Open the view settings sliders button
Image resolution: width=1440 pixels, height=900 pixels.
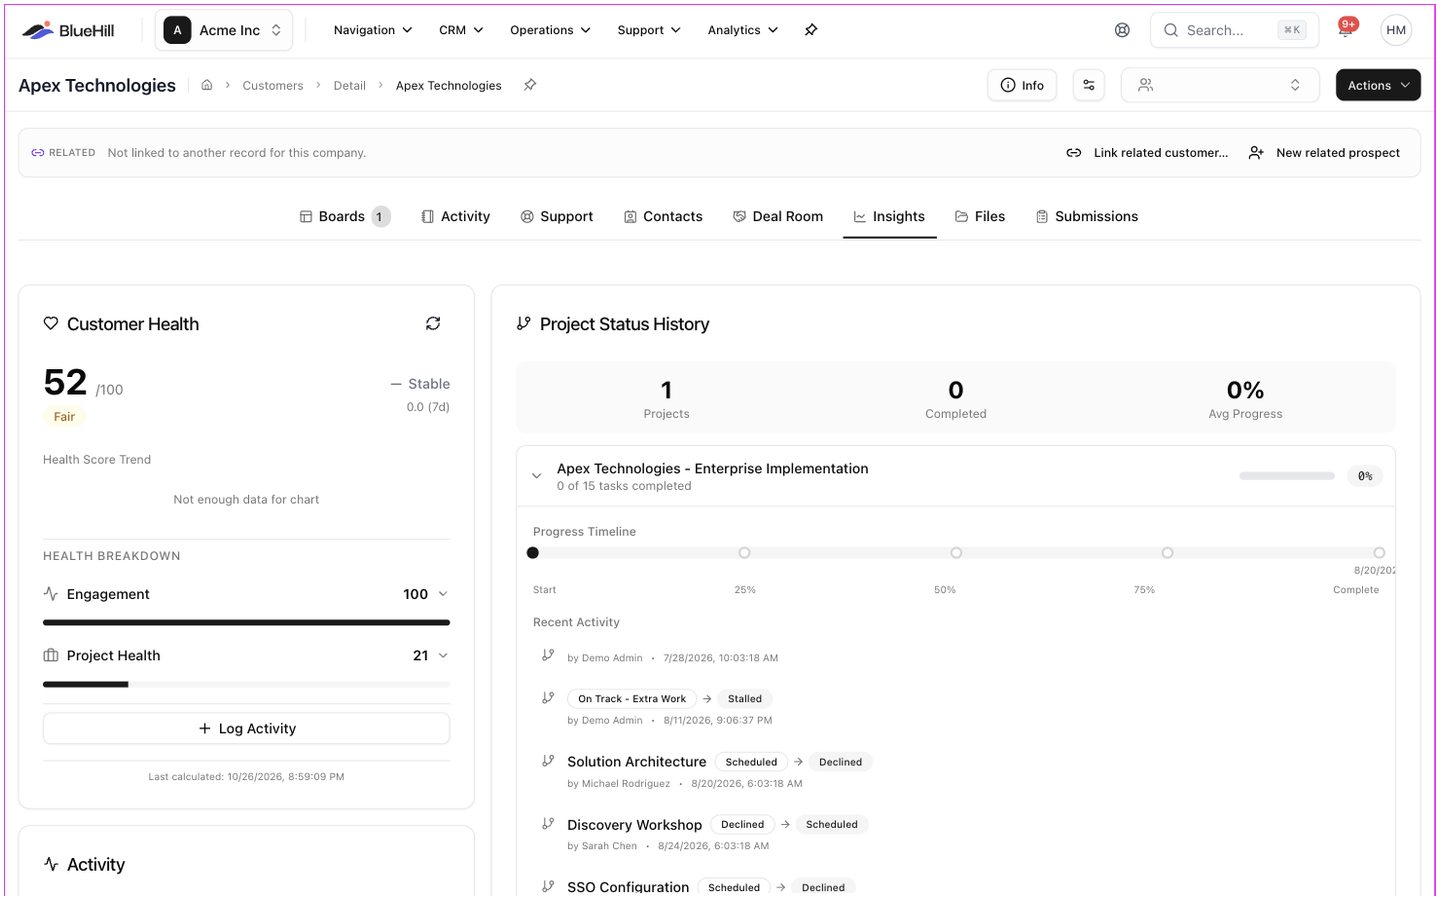(x=1089, y=85)
